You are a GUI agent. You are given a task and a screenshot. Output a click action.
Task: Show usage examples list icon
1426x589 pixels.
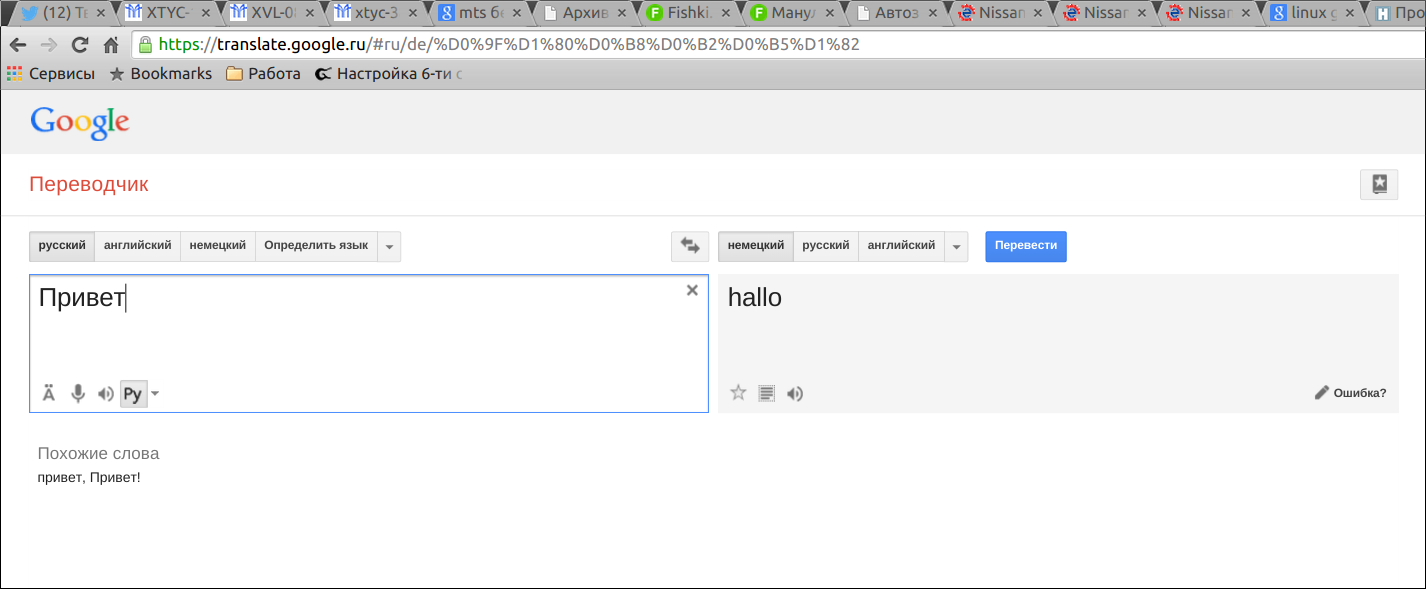[766, 393]
